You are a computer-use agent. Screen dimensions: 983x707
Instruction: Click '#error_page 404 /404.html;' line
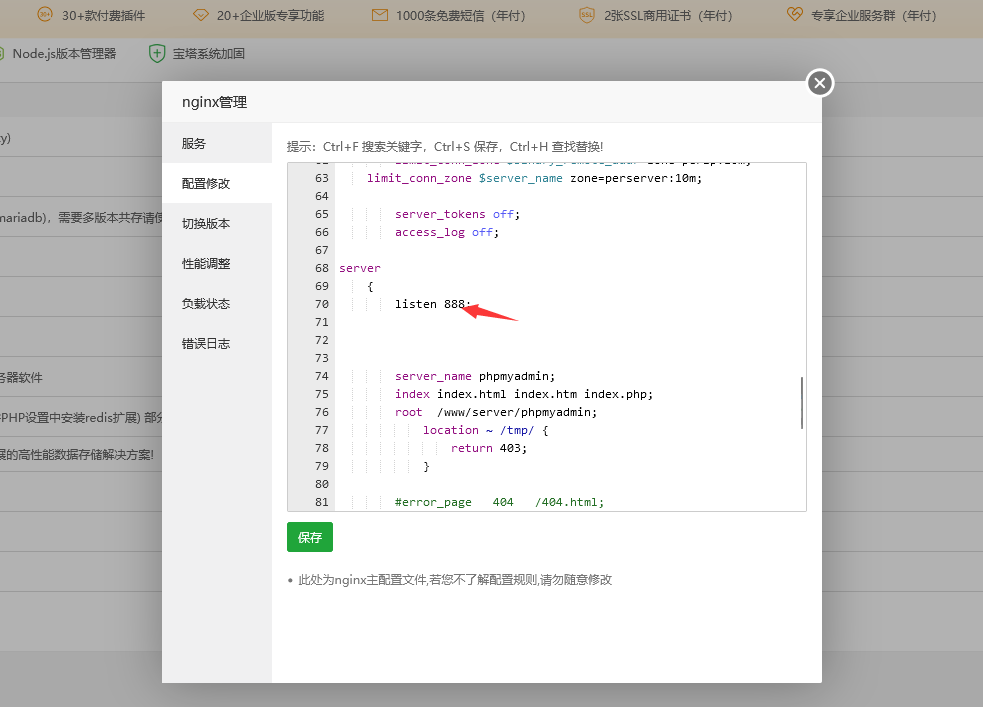coord(499,502)
